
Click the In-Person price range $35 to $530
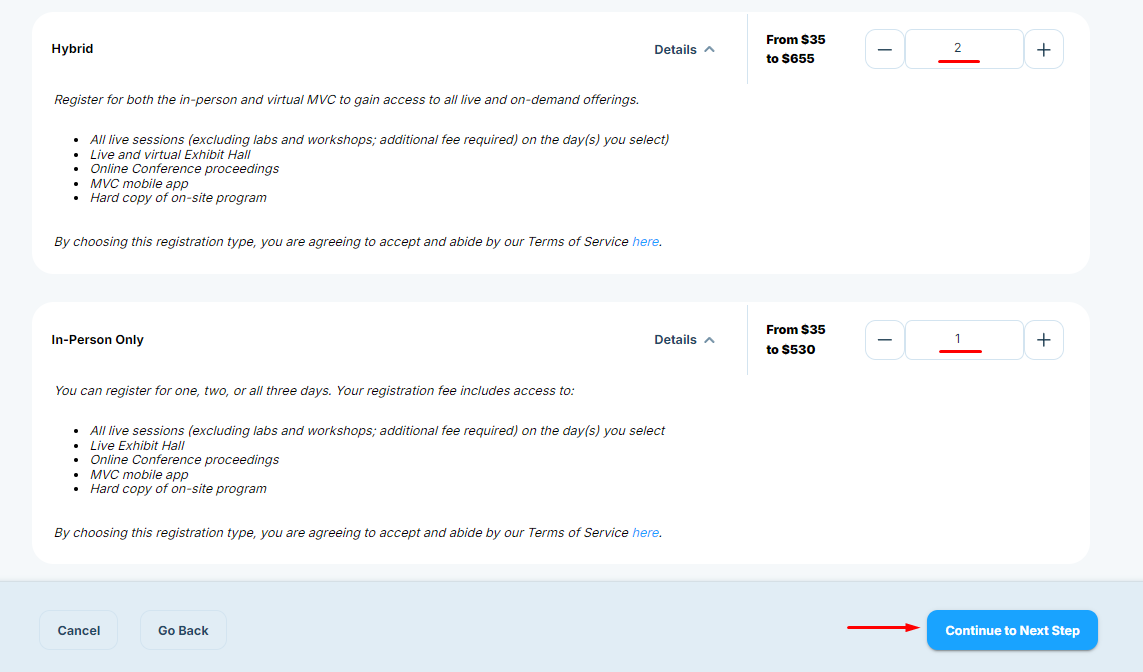click(x=795, y=340)
